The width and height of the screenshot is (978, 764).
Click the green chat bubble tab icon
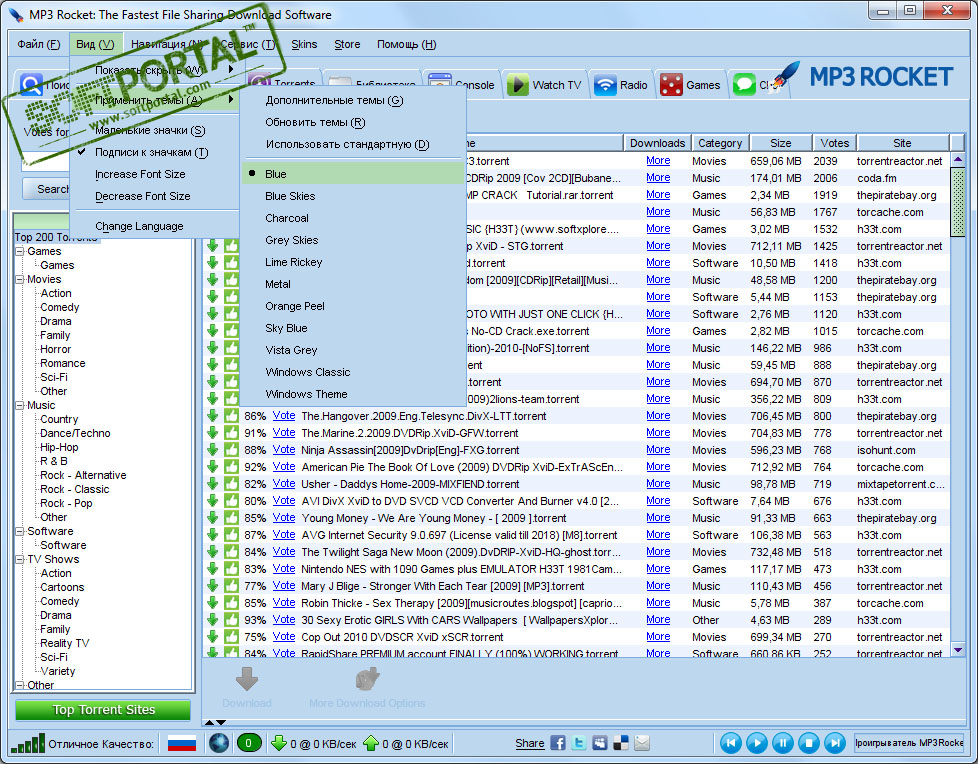744,85
